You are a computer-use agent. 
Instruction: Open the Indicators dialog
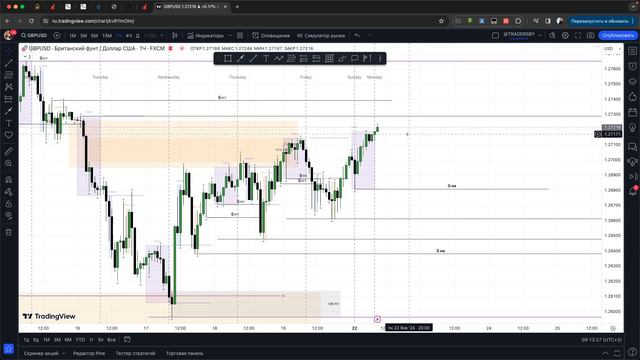[206, 36]
